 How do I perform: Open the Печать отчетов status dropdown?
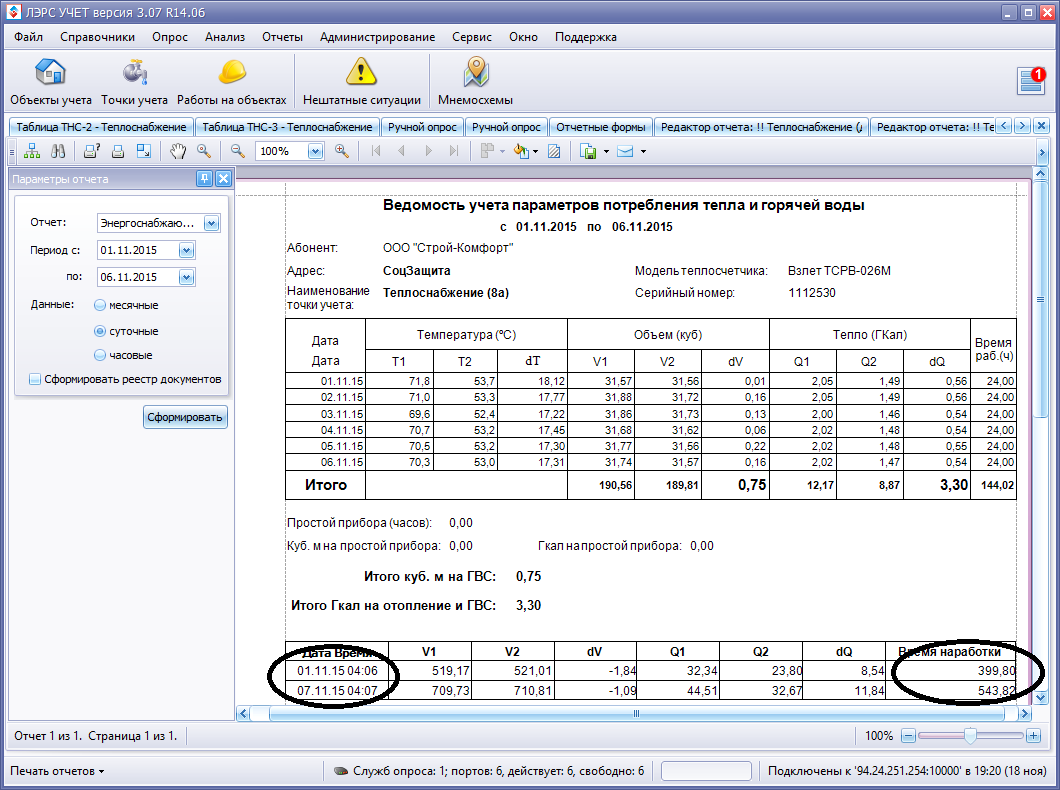point(57,771)
